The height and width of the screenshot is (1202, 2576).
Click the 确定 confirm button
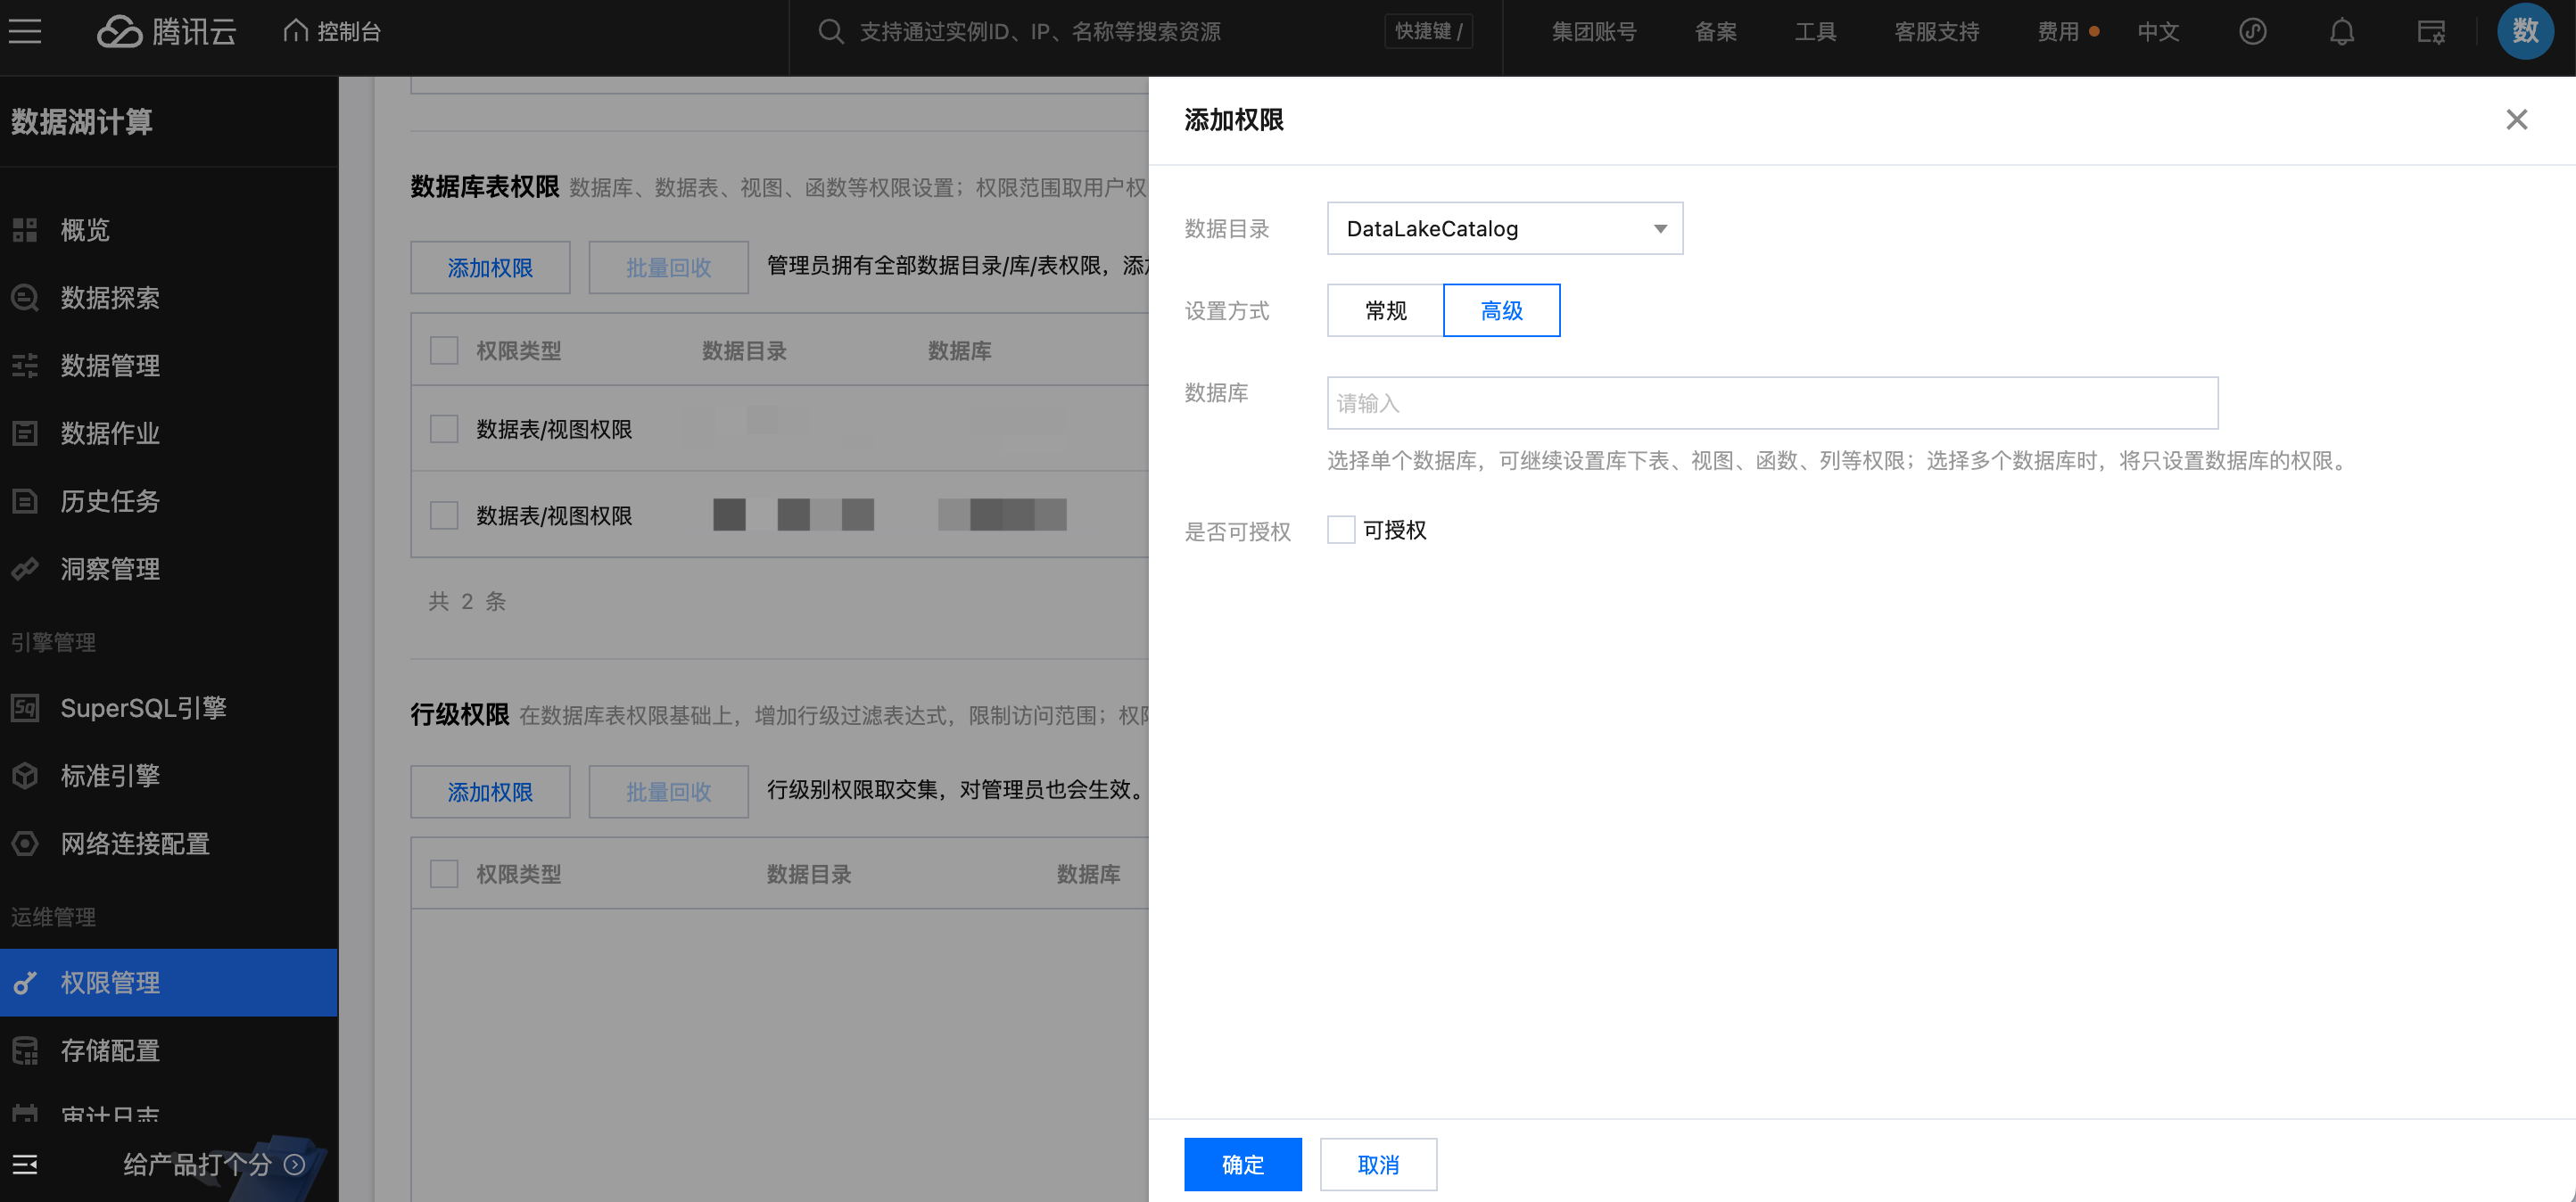pos(1242,1165)
